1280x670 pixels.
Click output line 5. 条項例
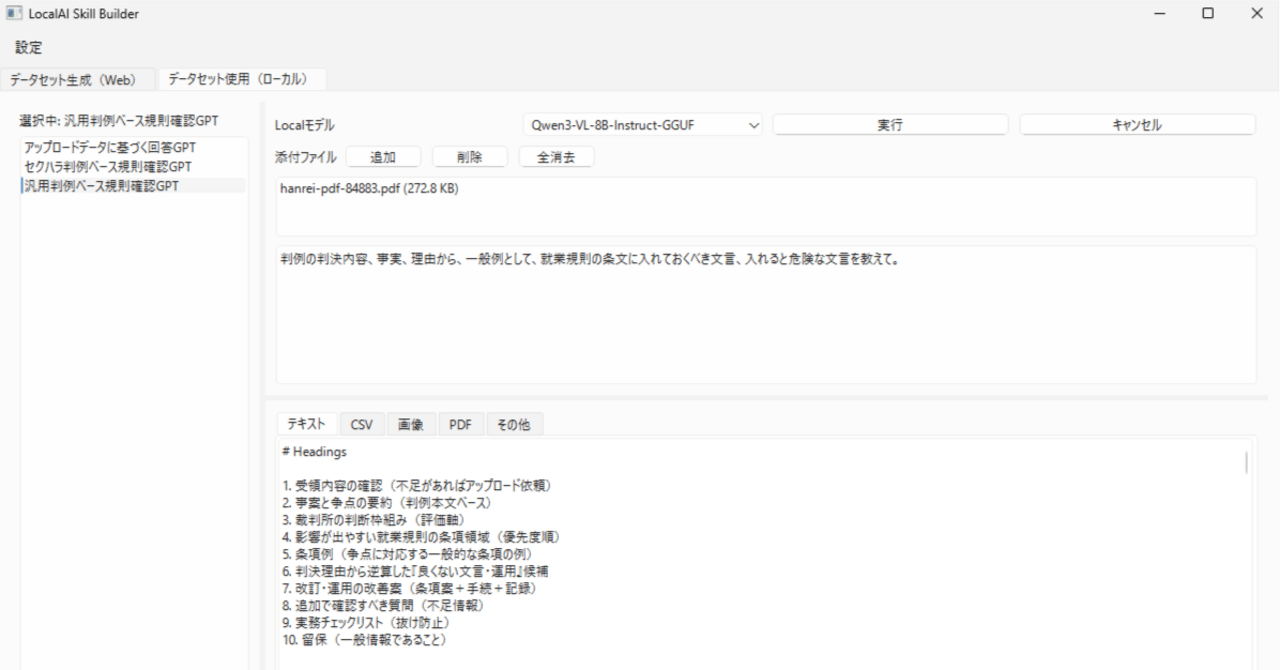[x=407, y=553]
